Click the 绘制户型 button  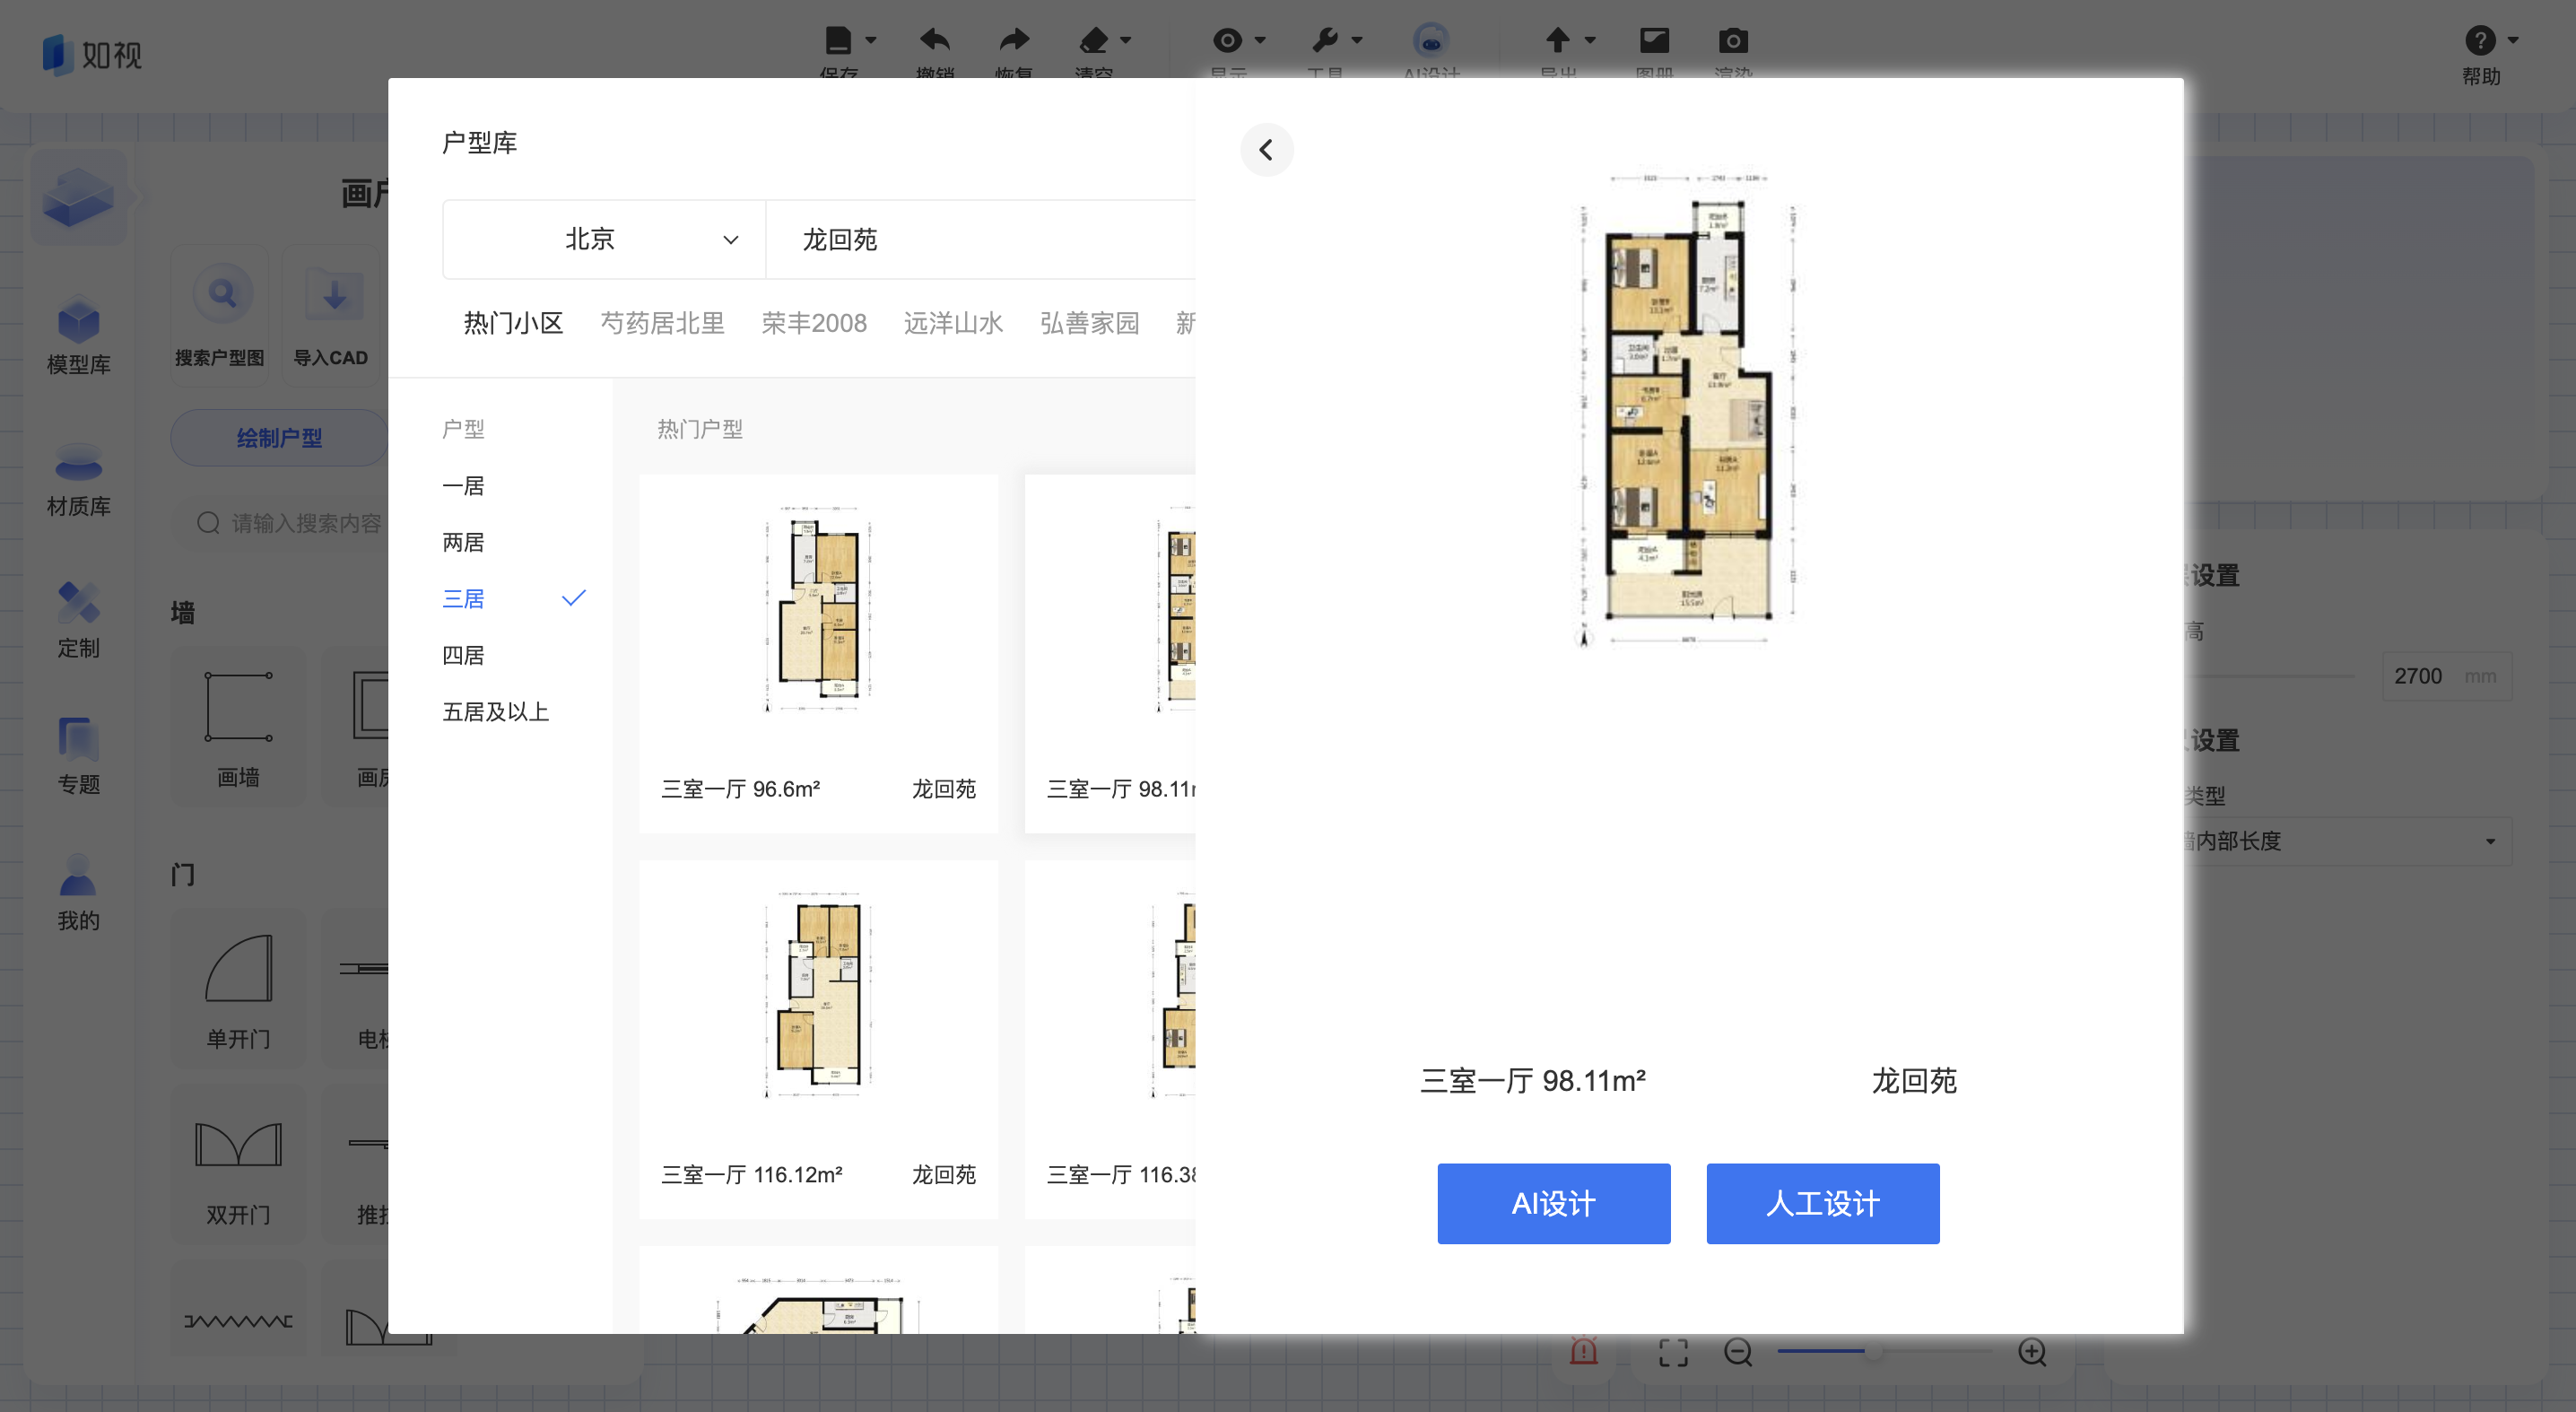point(279,438)
